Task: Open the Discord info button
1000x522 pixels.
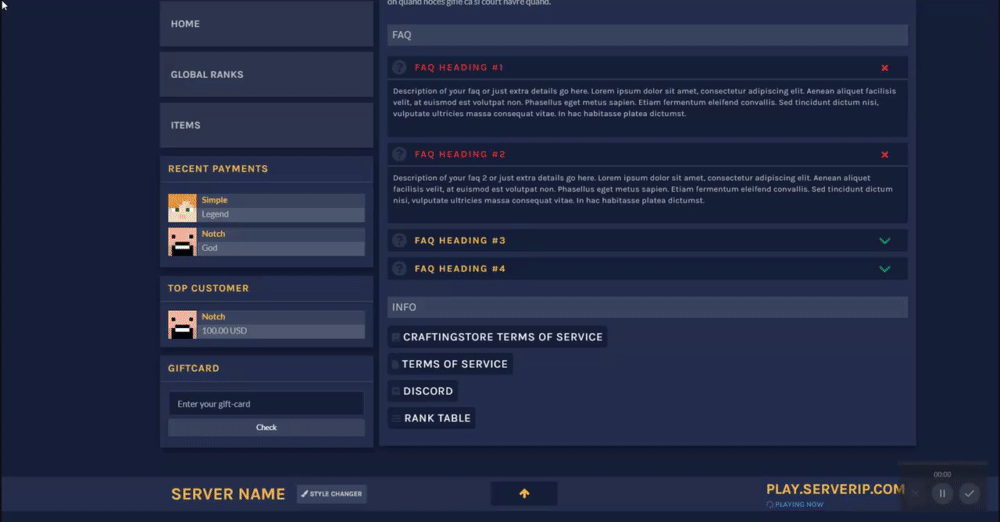Action: pos(423,391)
